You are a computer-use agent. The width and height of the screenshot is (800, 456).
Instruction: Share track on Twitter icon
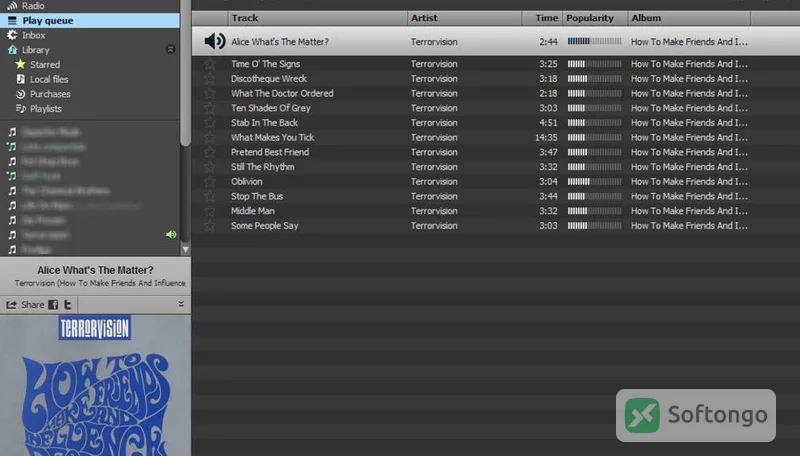pyautogui.click(x=67, y=305)
